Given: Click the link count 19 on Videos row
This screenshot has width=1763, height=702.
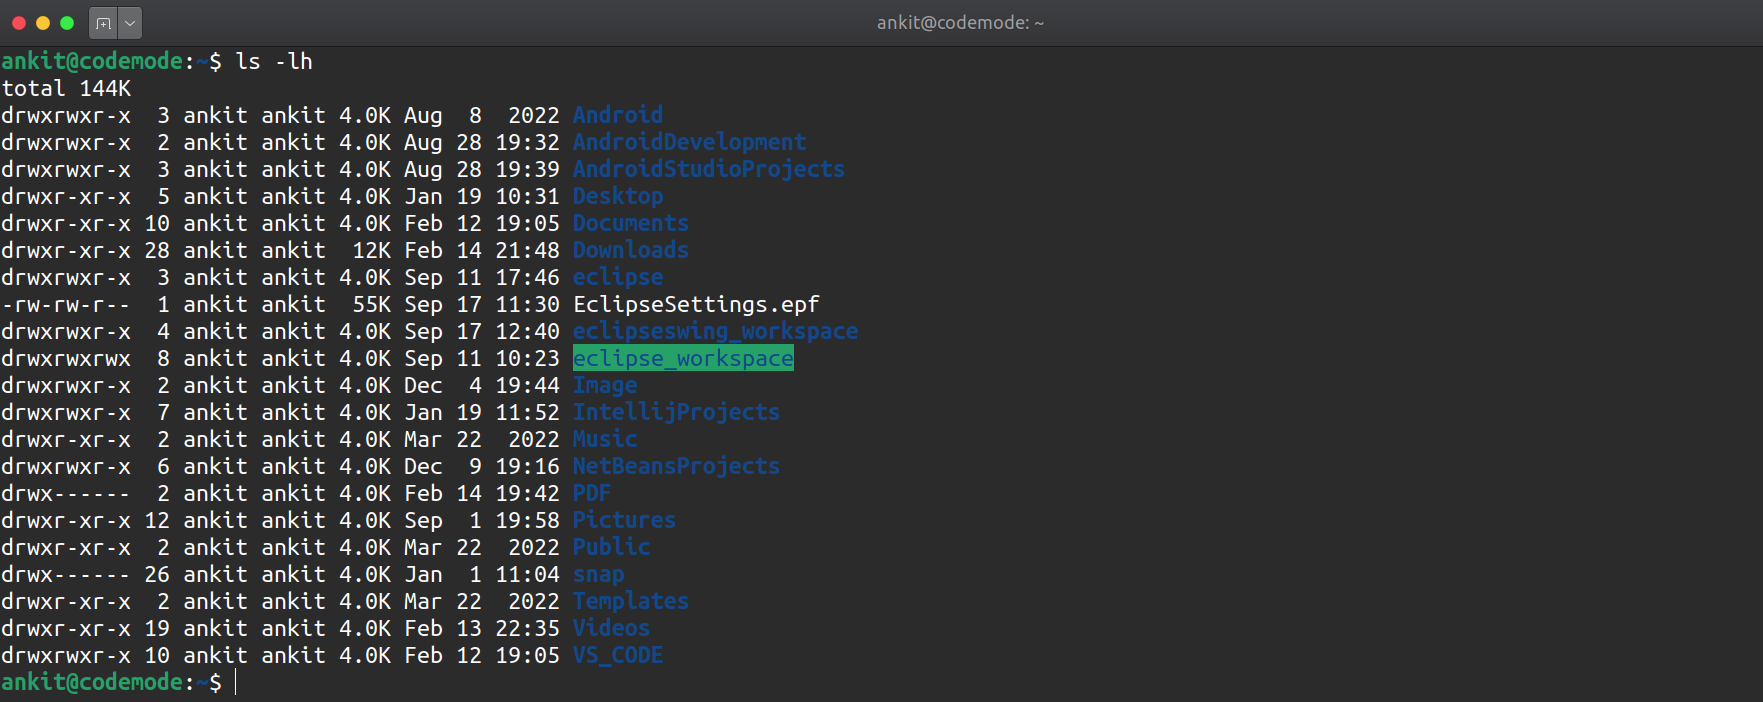Looking at the screenshot, I should click(x=157, y=628).
